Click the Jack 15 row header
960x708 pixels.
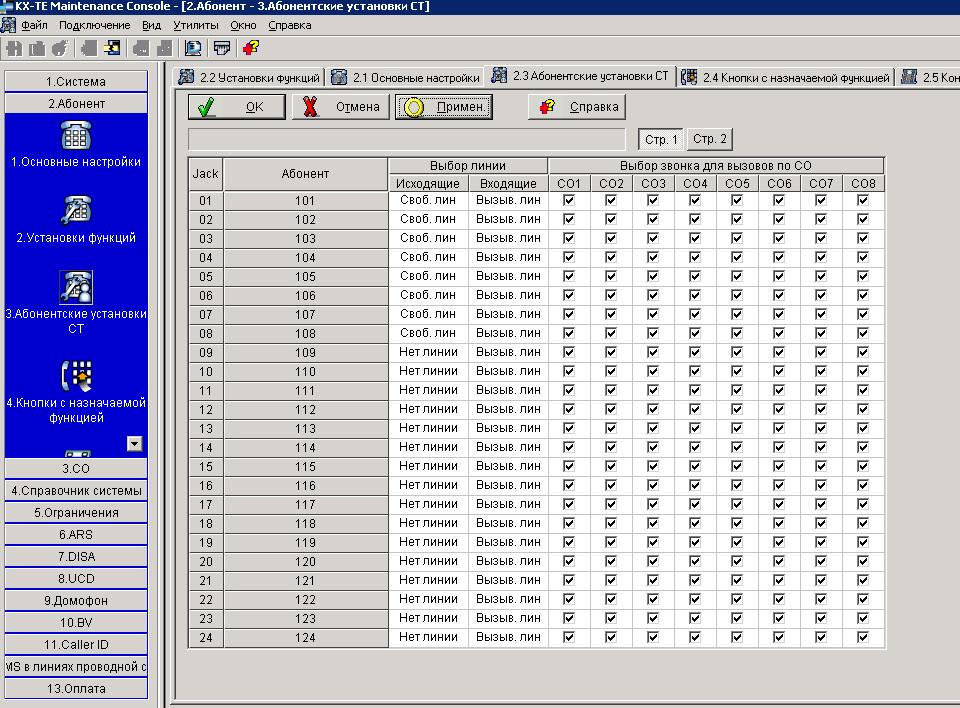point(206,466)
